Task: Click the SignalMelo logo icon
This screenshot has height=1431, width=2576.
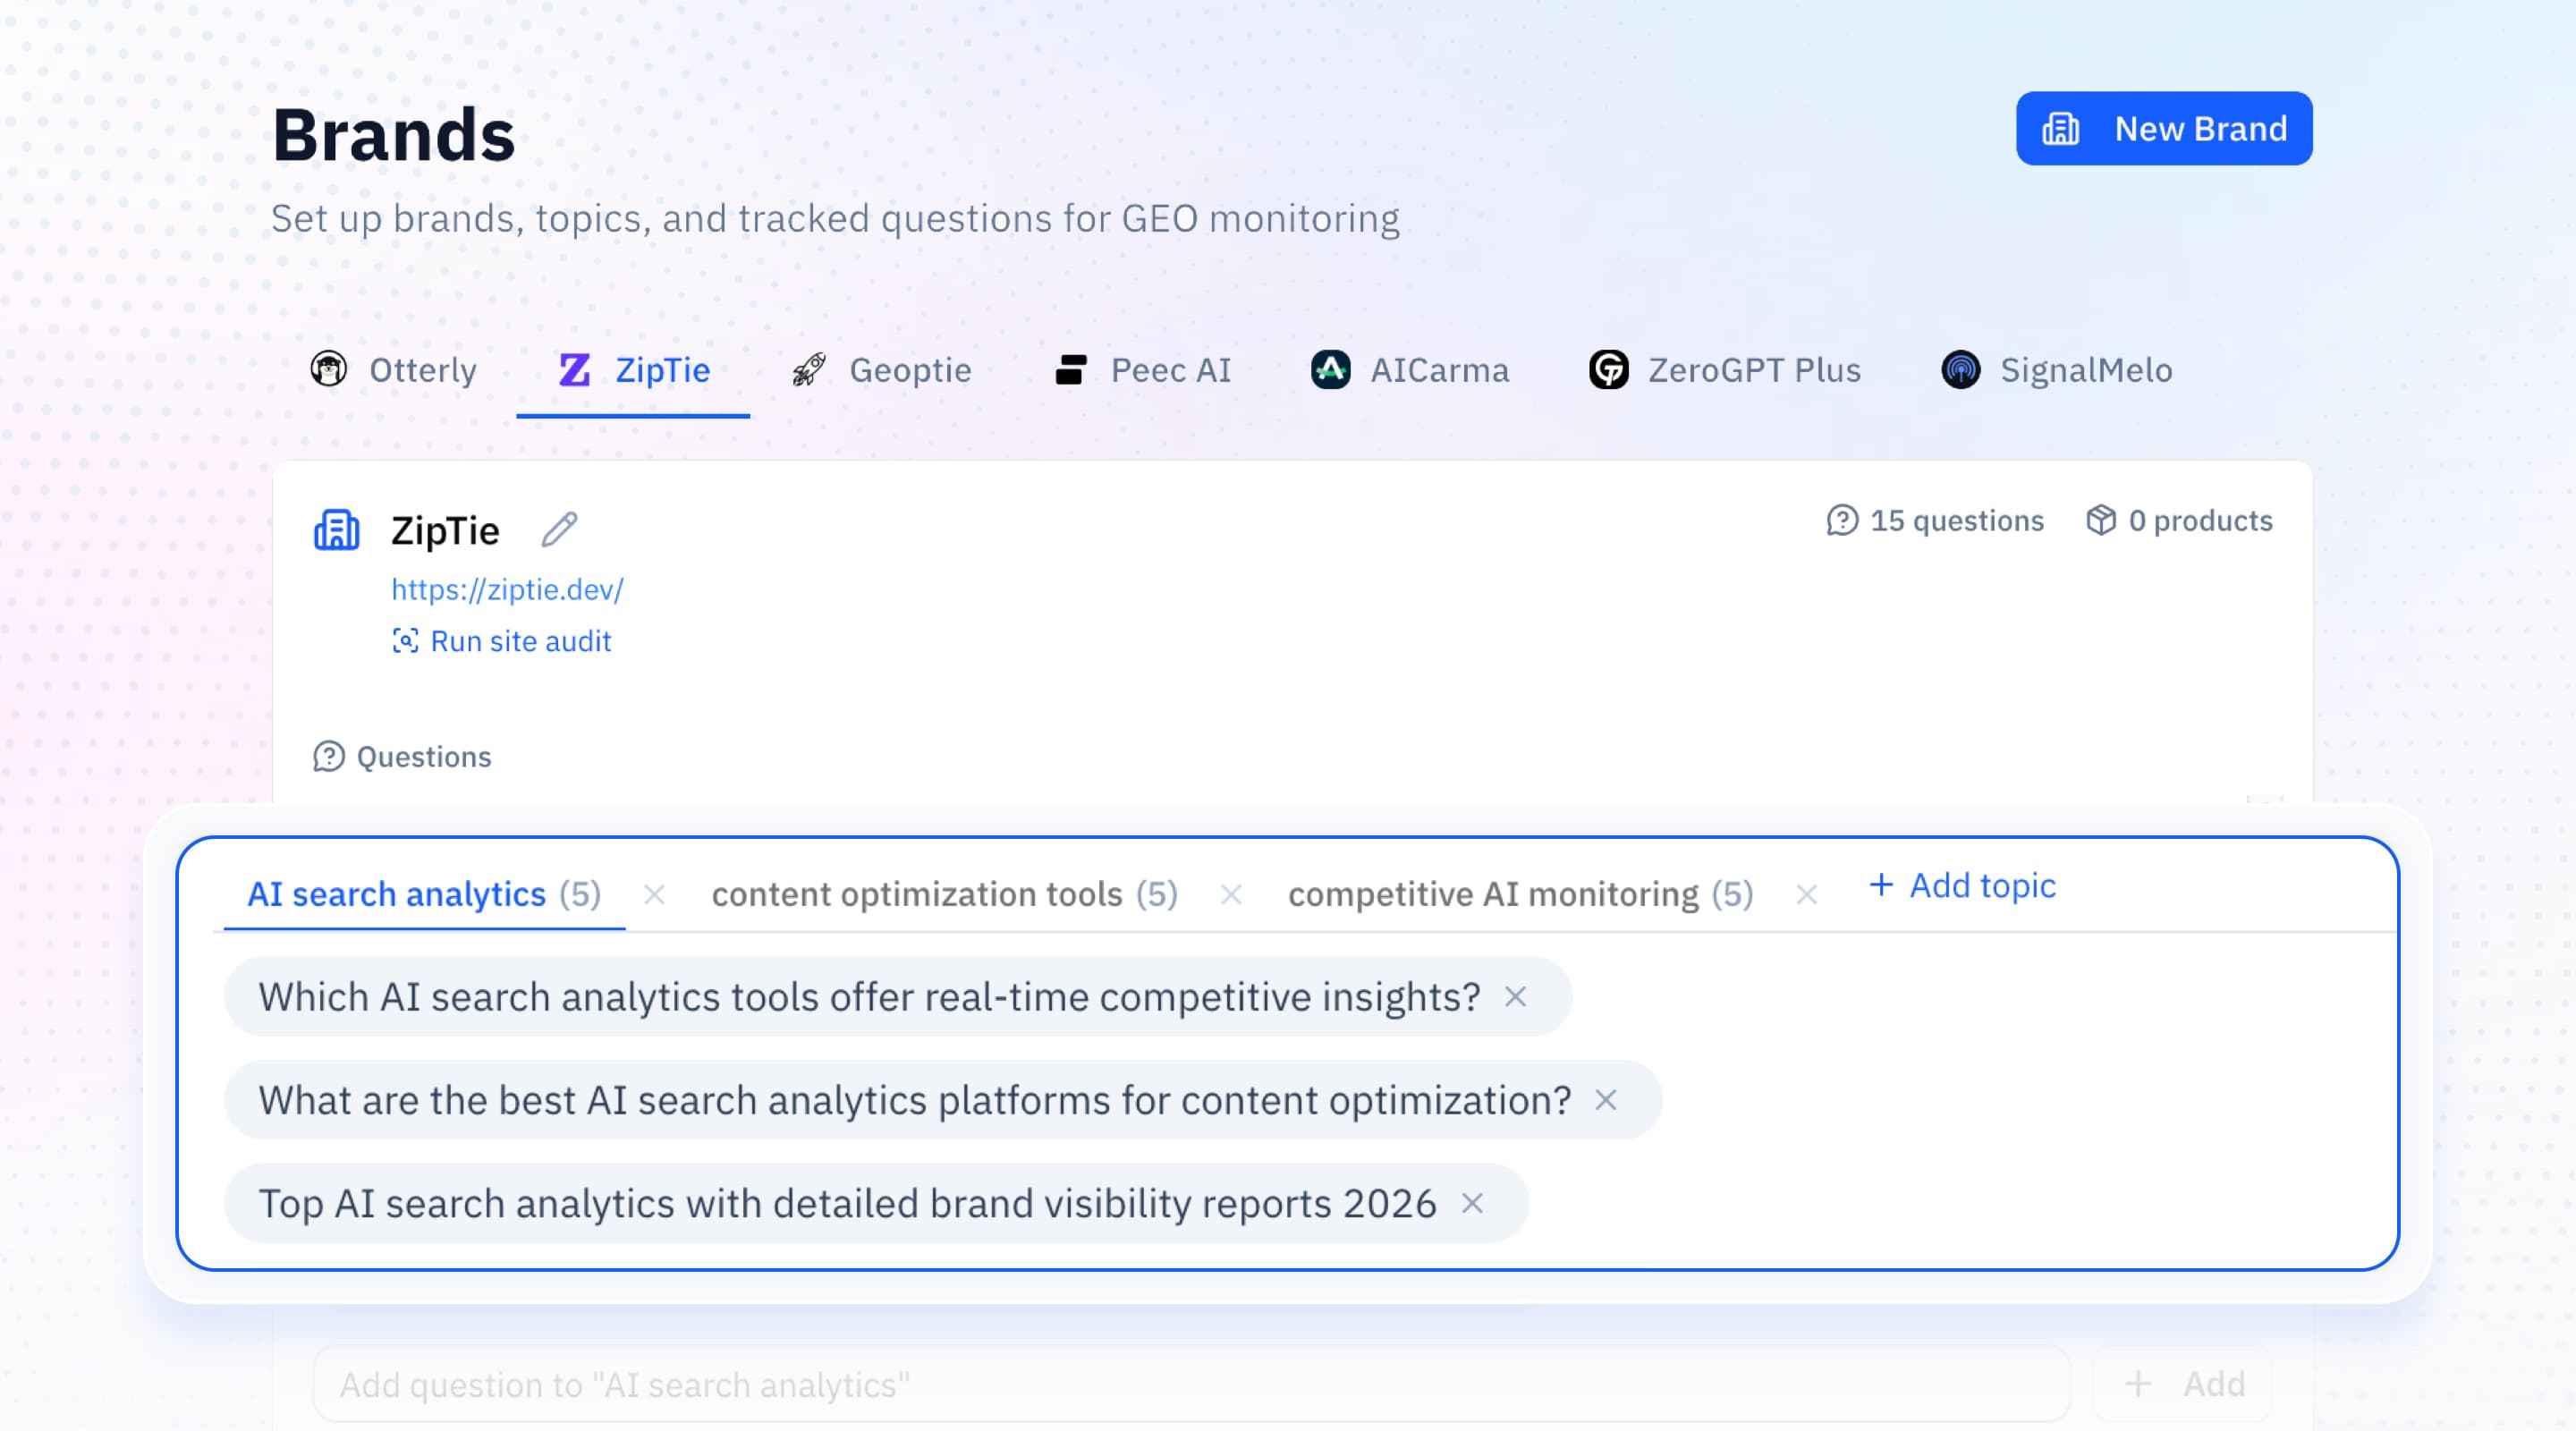Action: click(1960, 369)
